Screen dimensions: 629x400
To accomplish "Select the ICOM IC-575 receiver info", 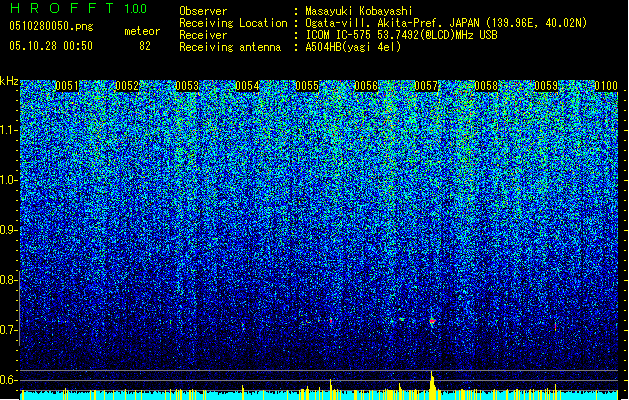I will (x=401, y=35).
